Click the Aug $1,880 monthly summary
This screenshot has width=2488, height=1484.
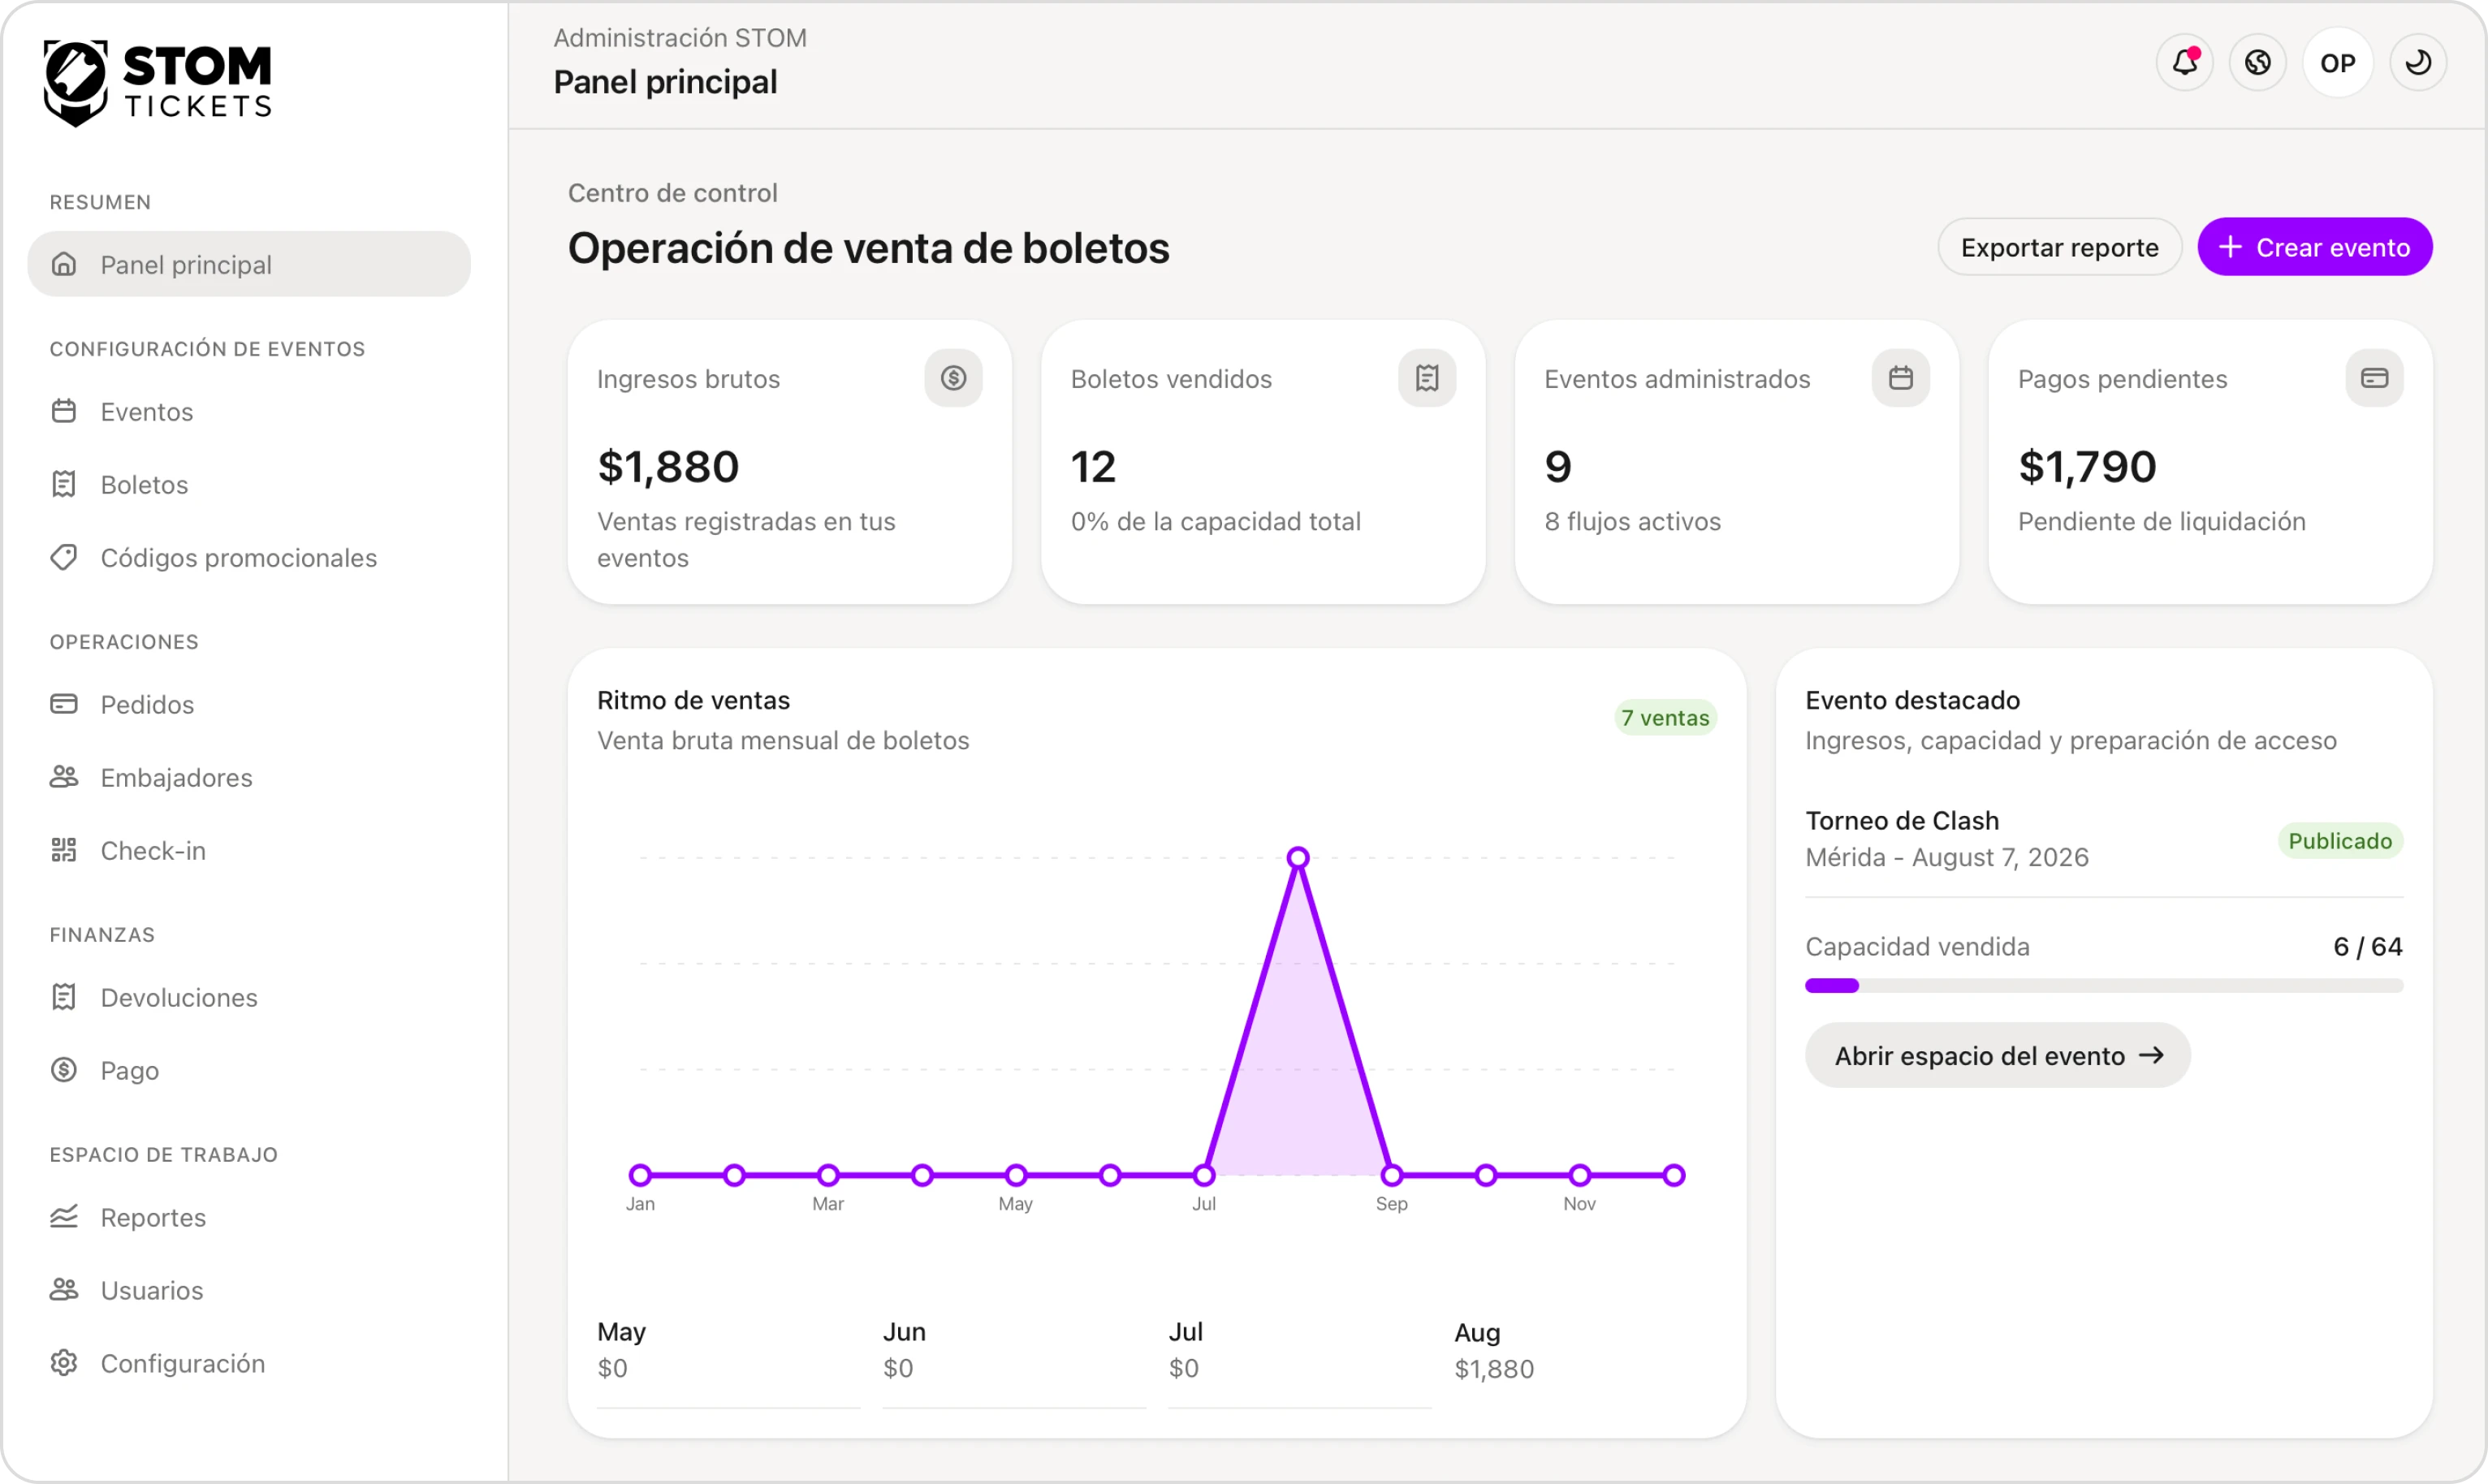pos(1494,1350)
